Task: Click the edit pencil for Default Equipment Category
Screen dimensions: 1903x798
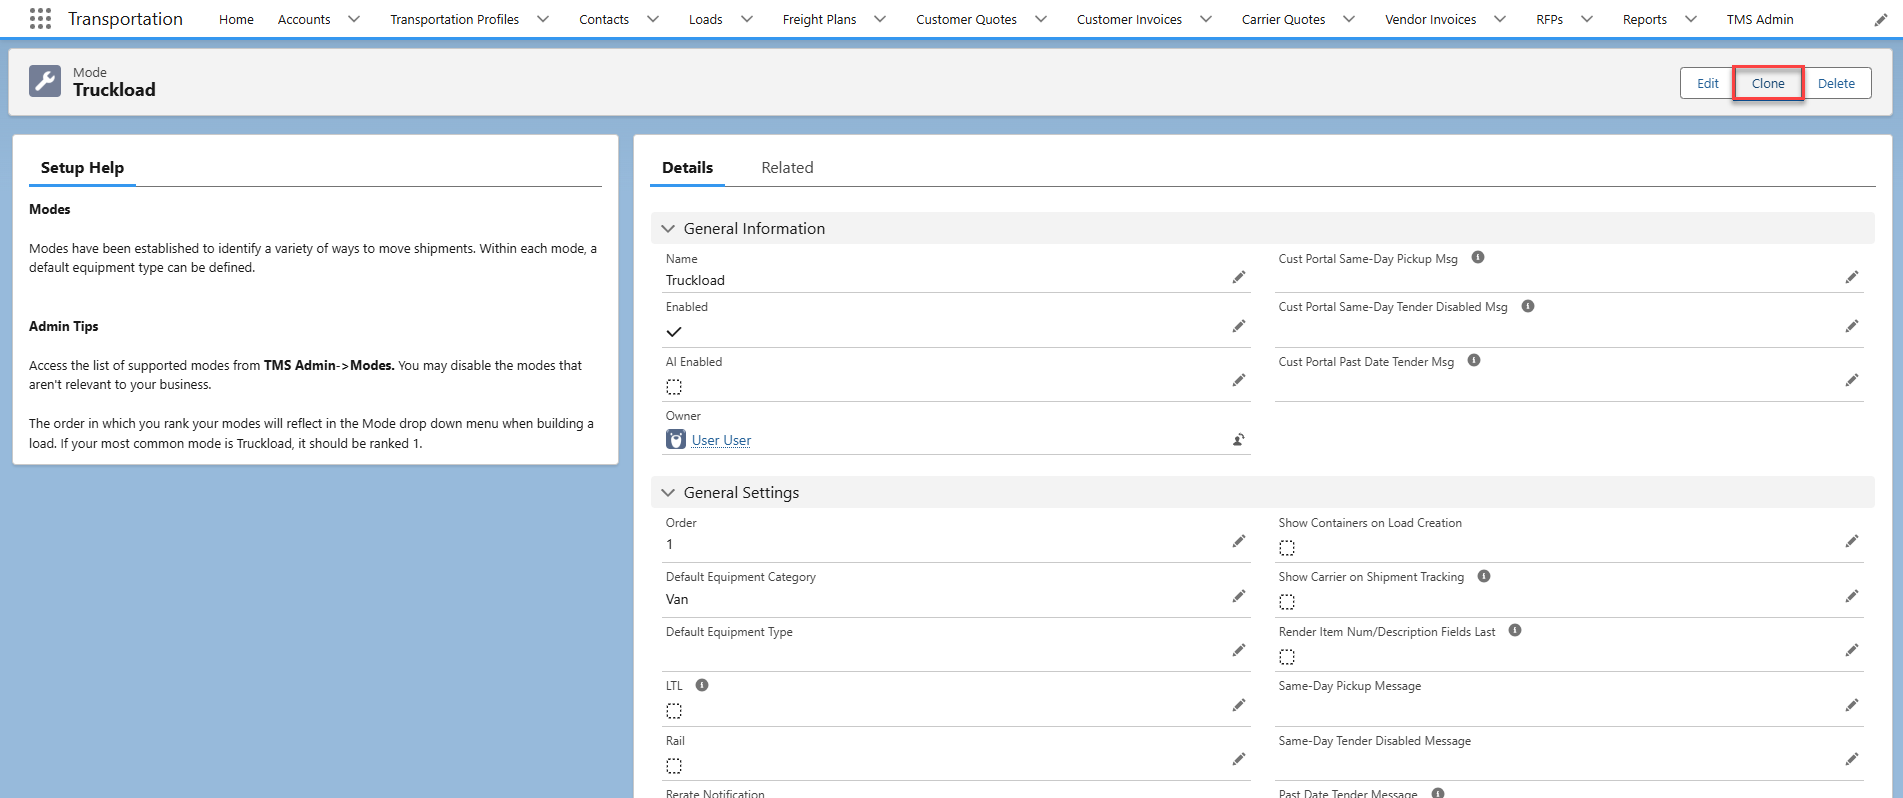Action: tap(1239, 596)
